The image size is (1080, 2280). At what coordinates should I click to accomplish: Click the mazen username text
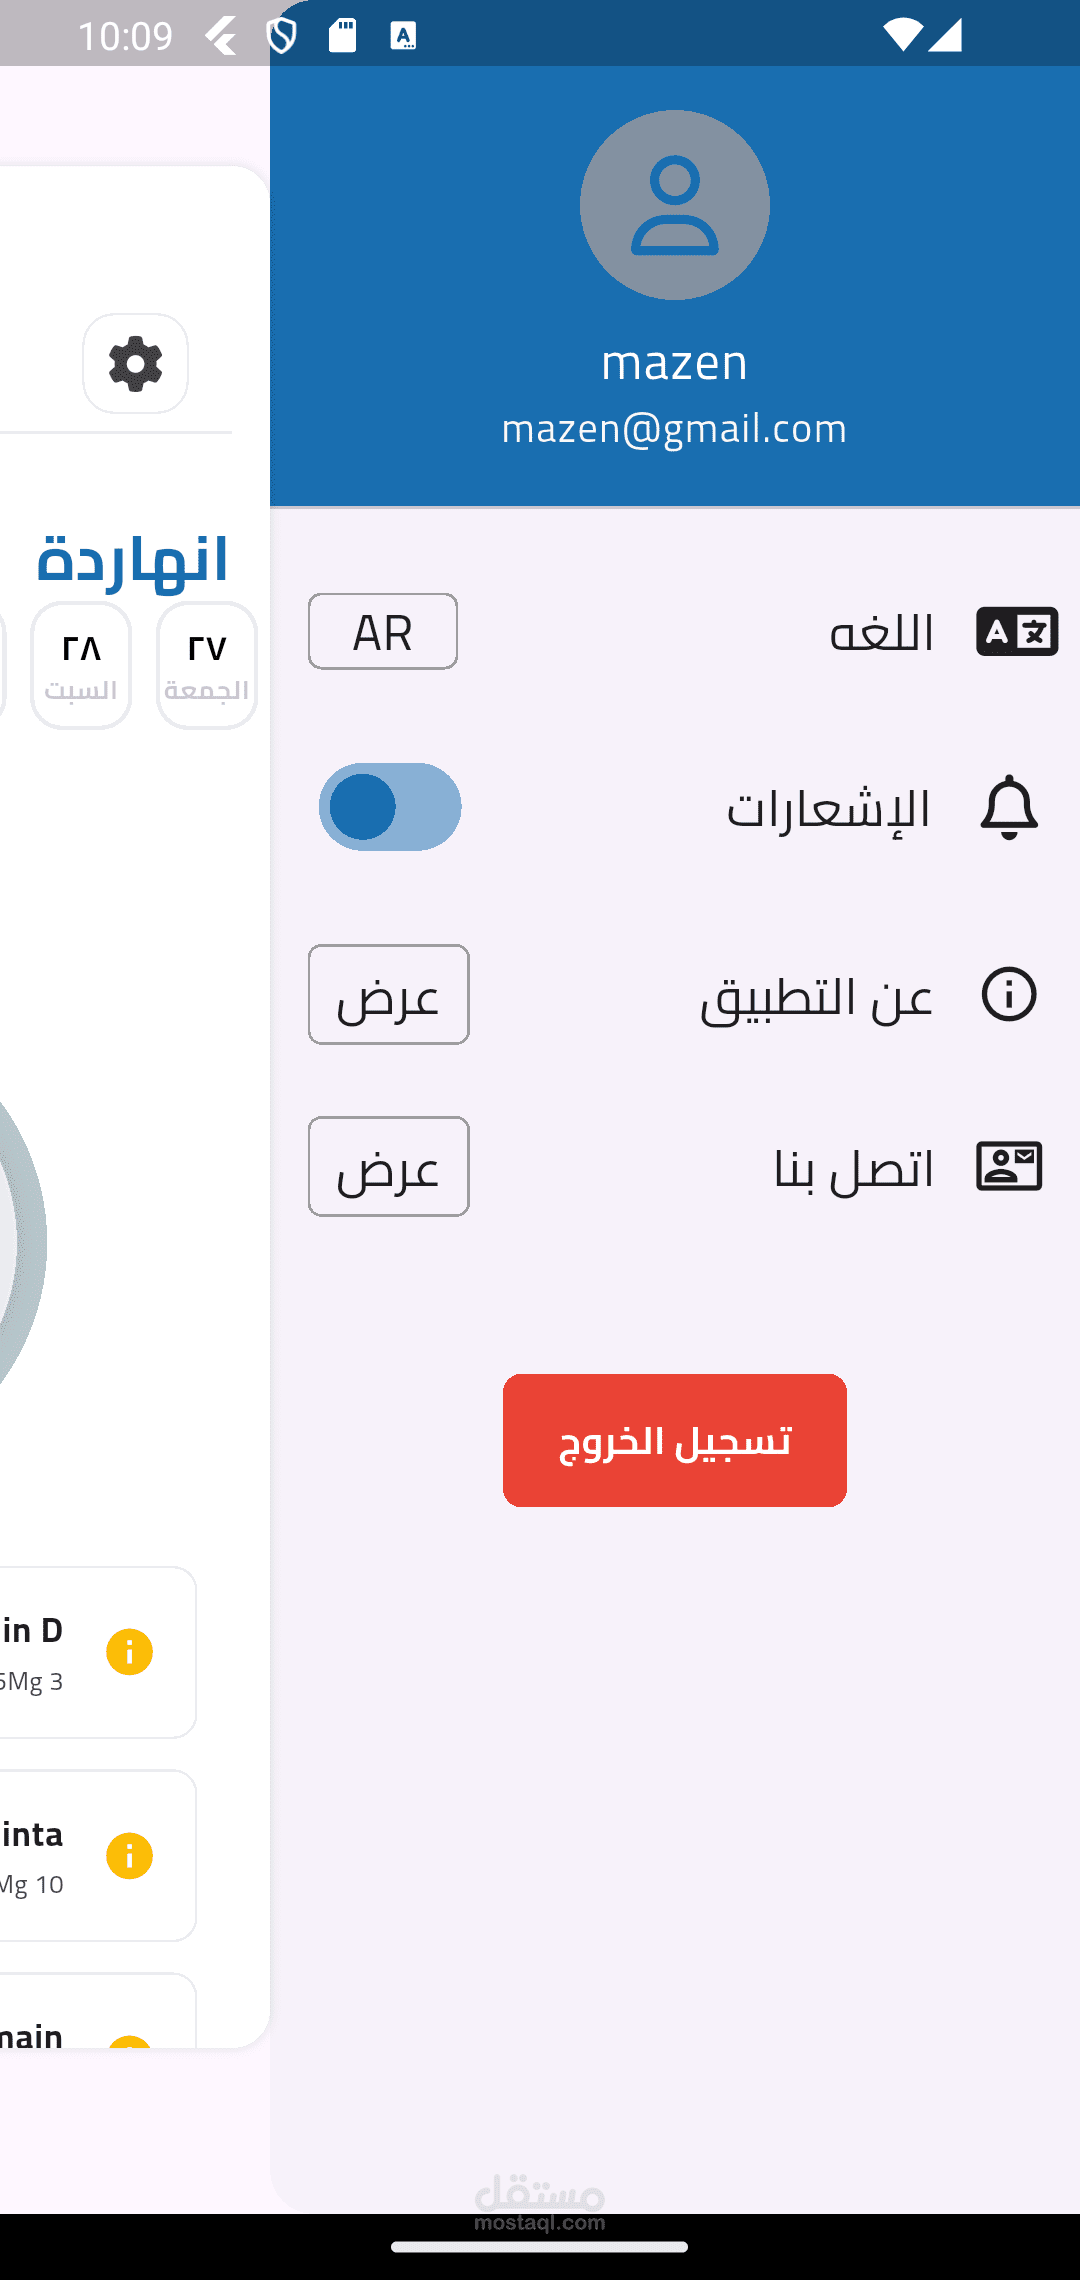point(674,362)
